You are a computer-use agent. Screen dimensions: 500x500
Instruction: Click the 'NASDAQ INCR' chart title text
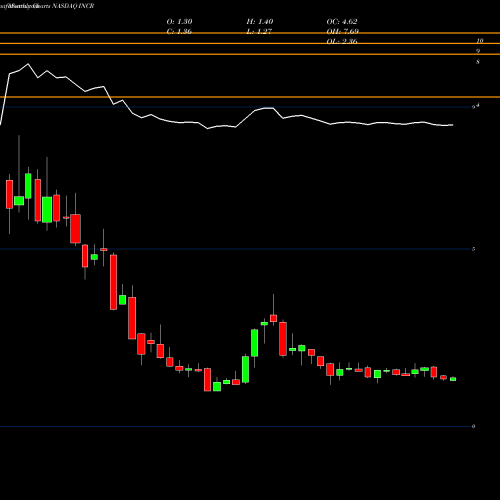pos(73,6)
